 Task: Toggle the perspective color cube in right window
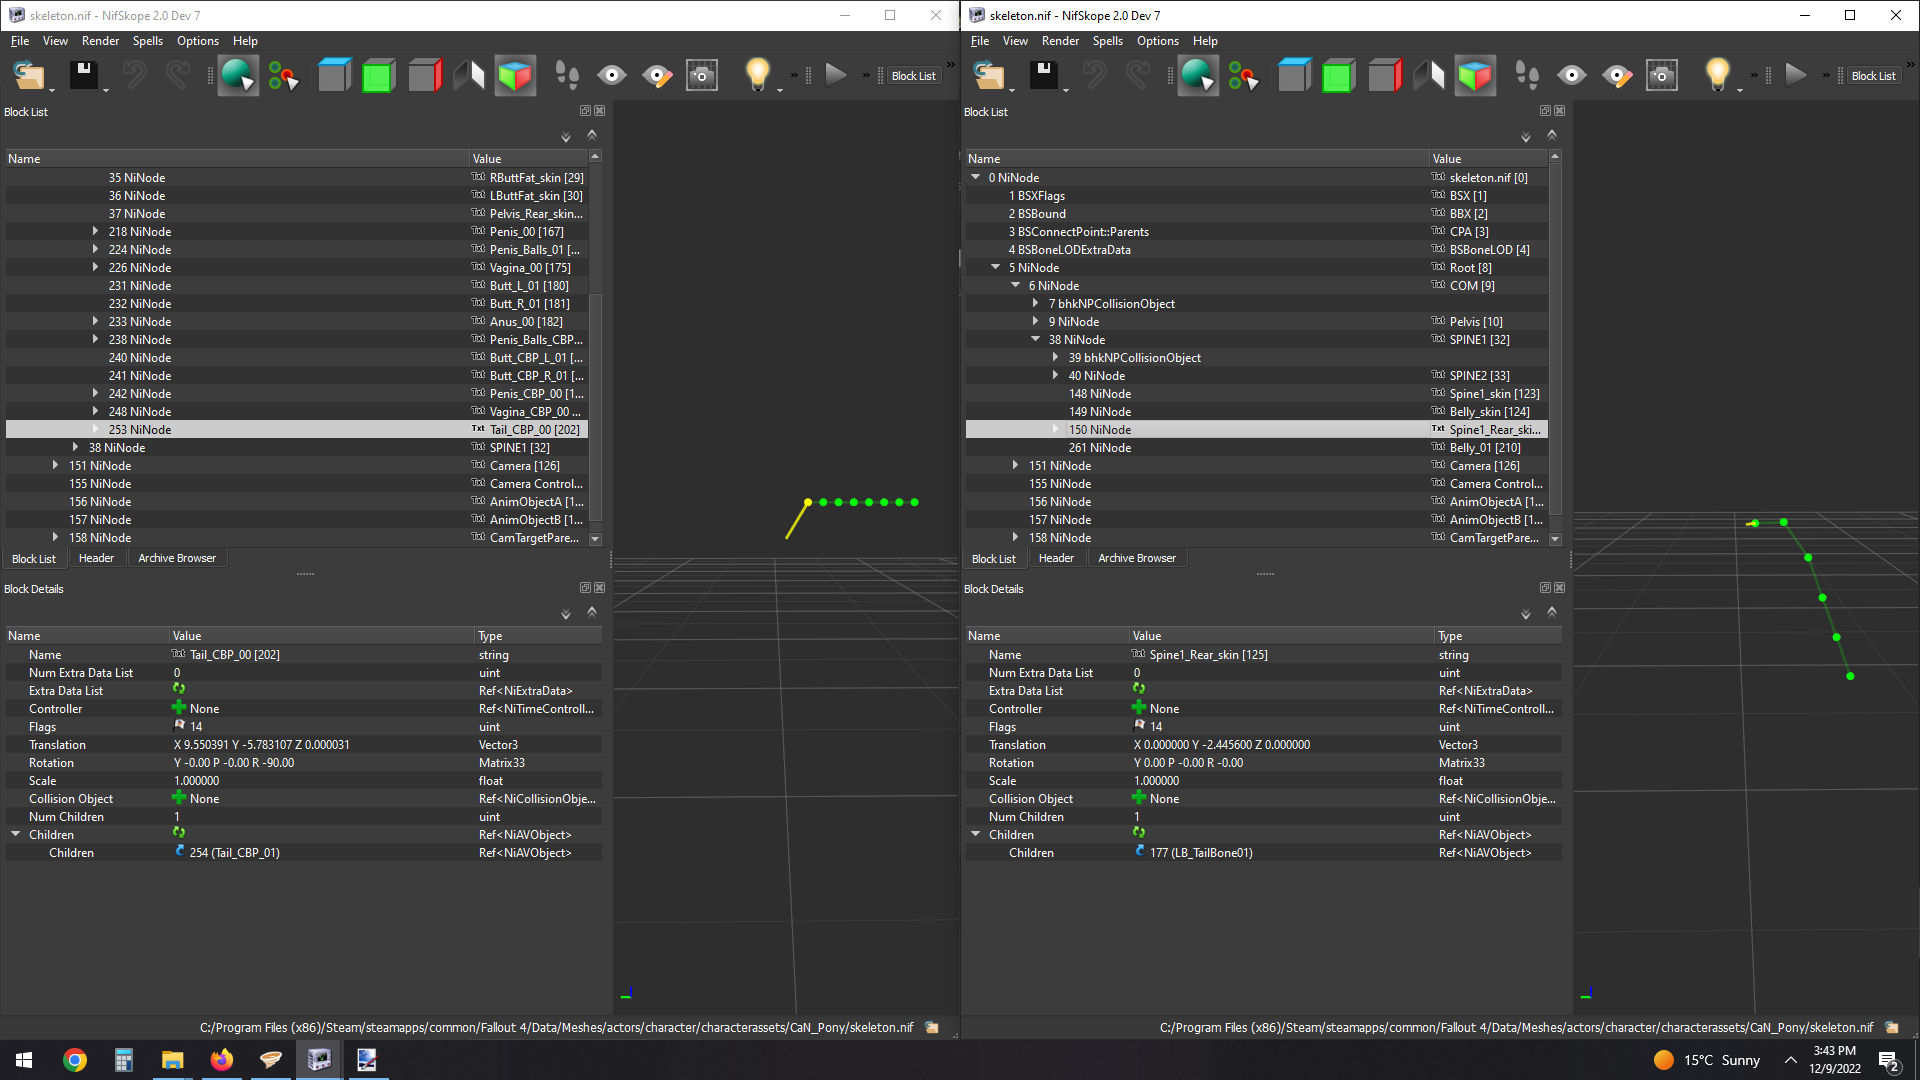[x=1476, y=76]
